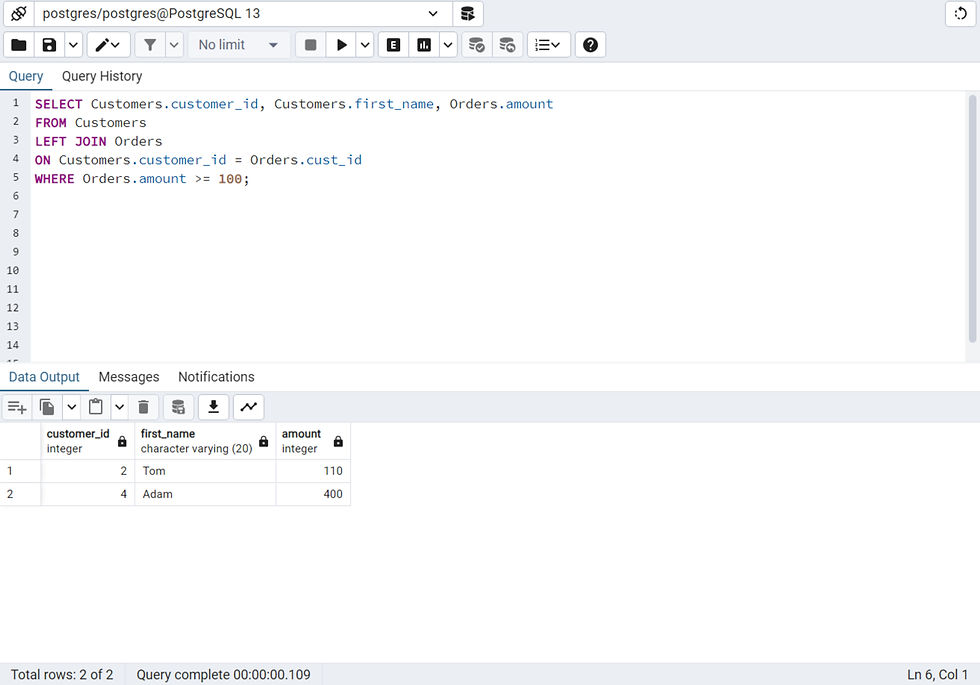Expand the save options arrow
Screen dimensions: 980x685
point(73,44)
